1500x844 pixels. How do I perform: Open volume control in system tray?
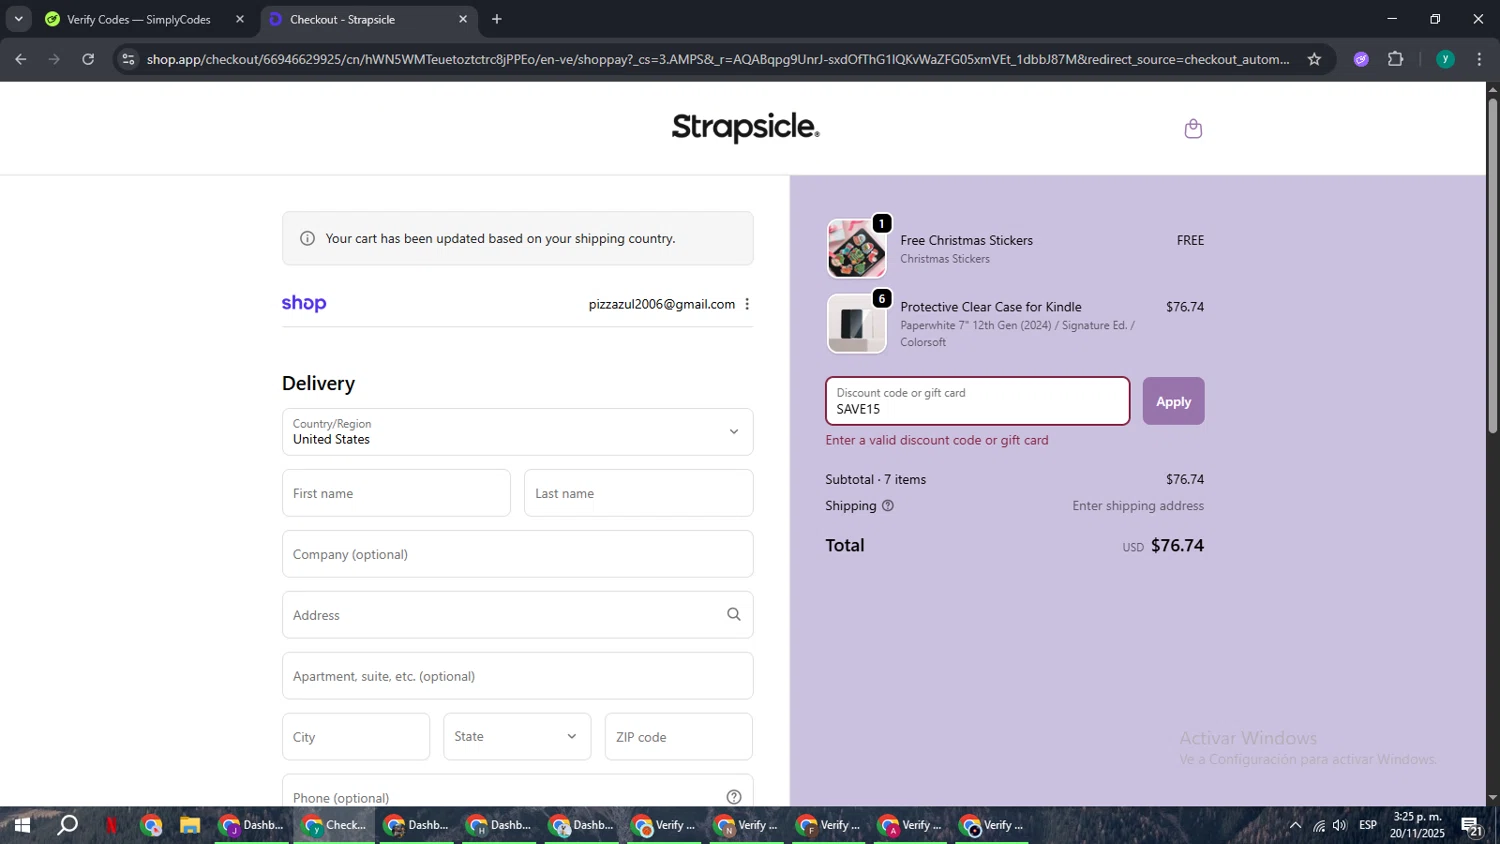[1340, 825]
